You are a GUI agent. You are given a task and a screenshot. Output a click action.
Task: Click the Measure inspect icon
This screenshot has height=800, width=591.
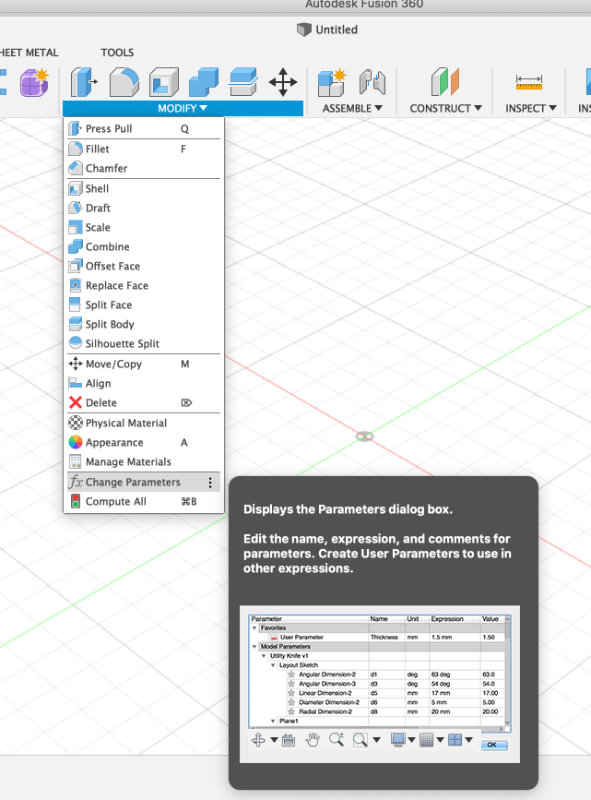pyautogui.click(x=529, y=82)
